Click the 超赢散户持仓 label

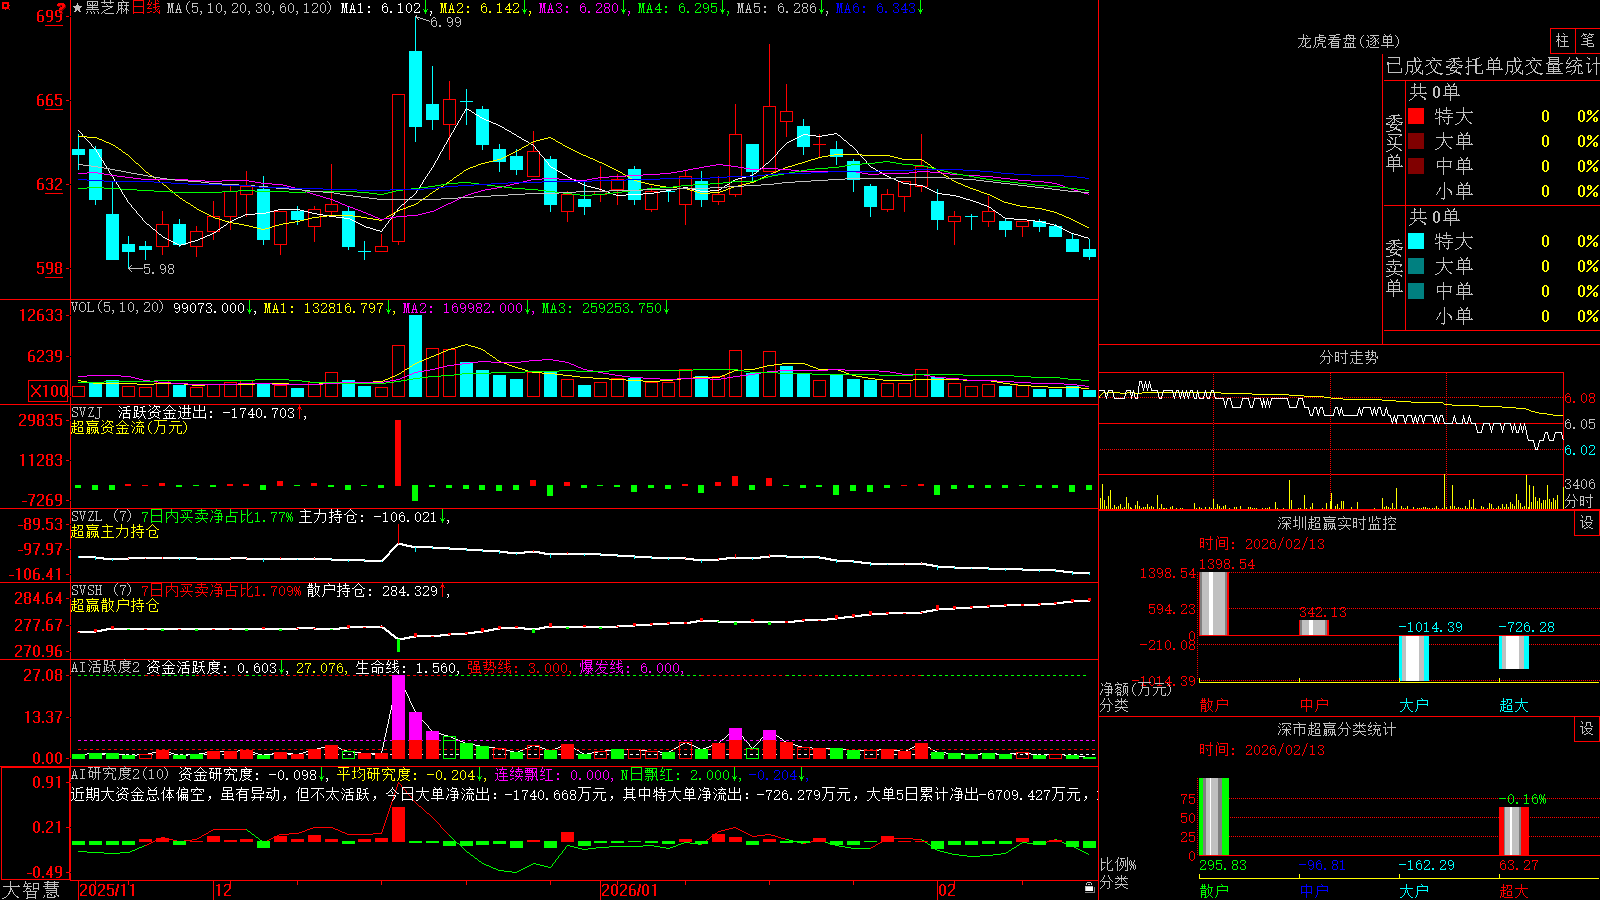115,605
